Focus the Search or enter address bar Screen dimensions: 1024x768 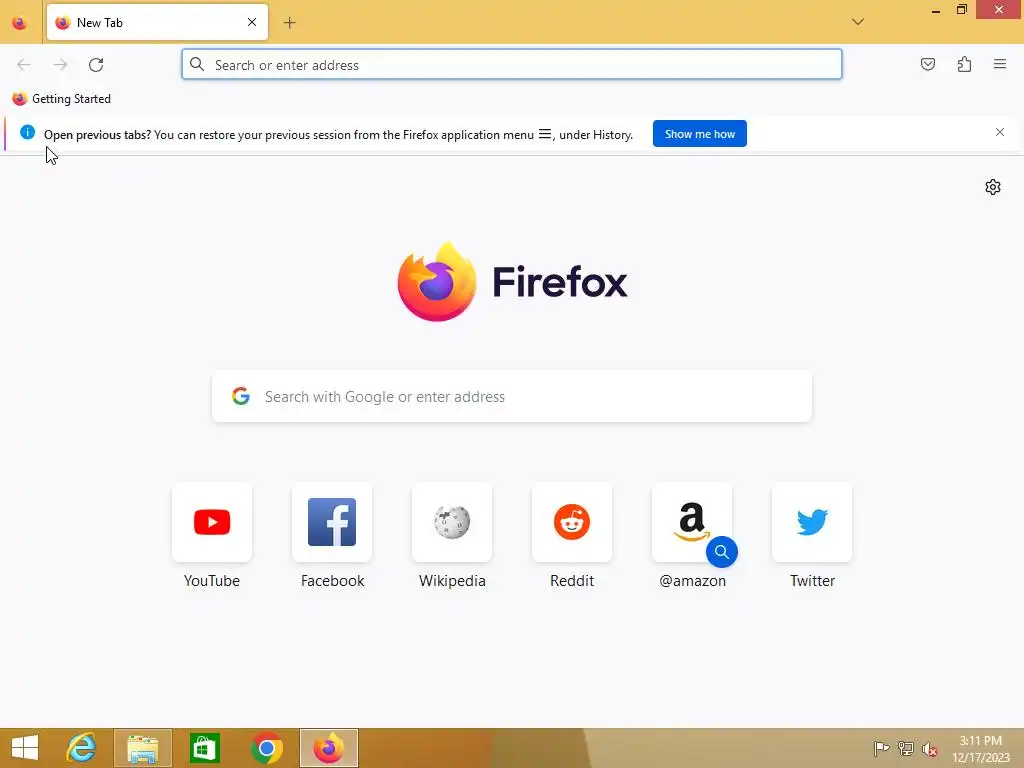coord(511,65)
